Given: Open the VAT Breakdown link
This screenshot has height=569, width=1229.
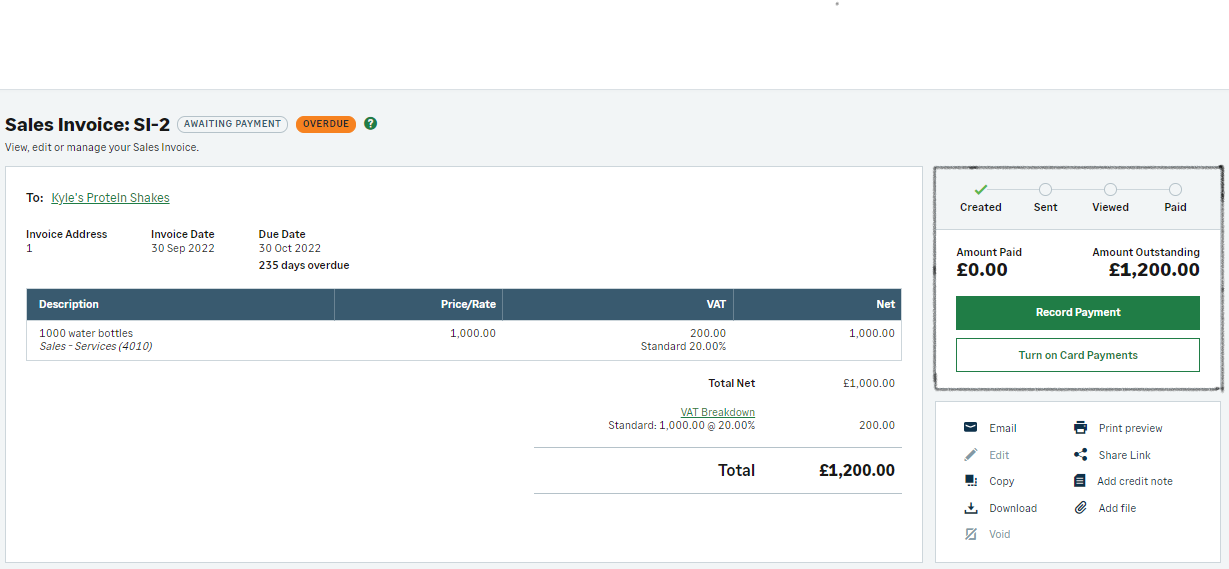Looking at the screenshot, I should click(718, 412).
